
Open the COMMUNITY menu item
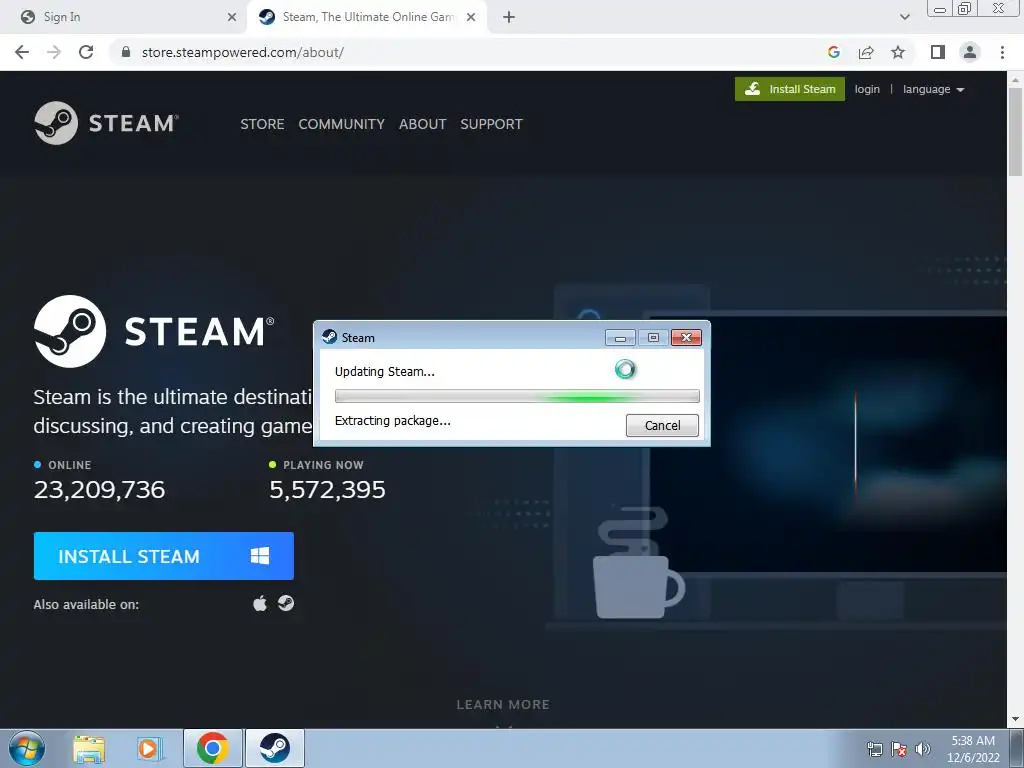tap(342, 124)
